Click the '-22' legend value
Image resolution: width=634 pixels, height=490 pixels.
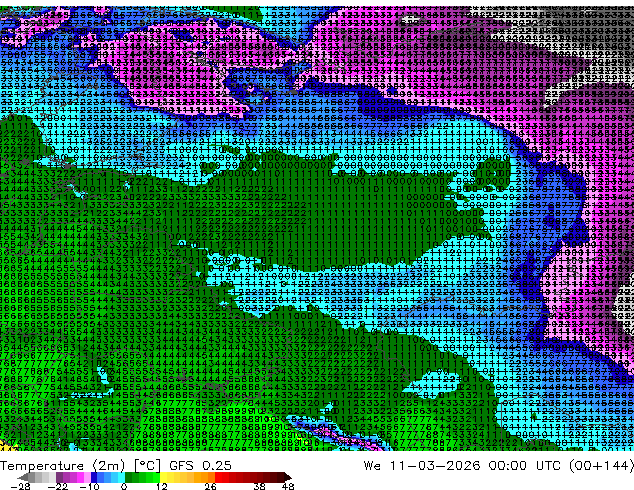coord(58,486)
